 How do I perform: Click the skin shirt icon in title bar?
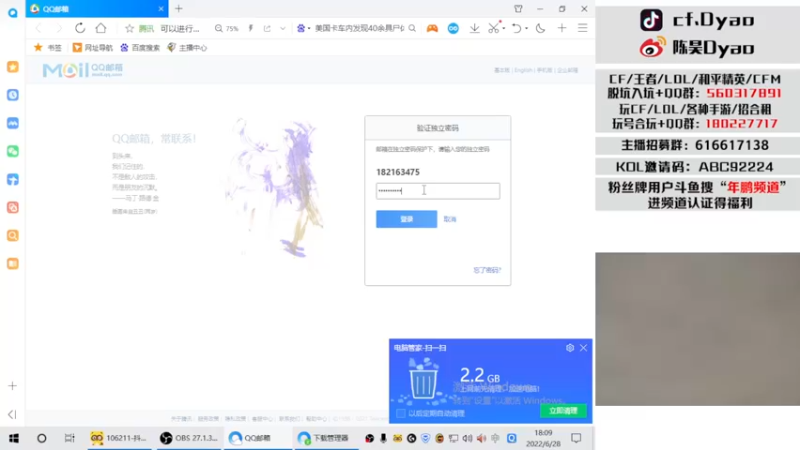[x=518, y=9]
